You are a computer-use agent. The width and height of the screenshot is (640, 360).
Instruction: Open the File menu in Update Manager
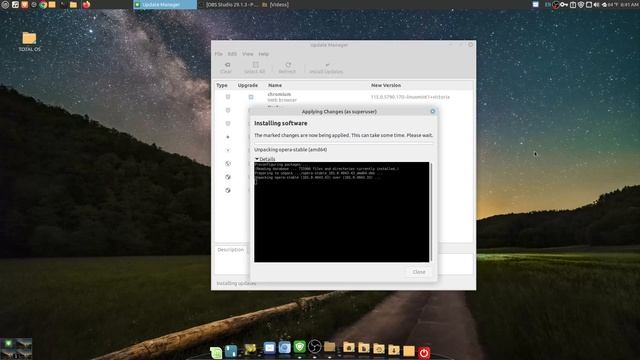(219, 54)
